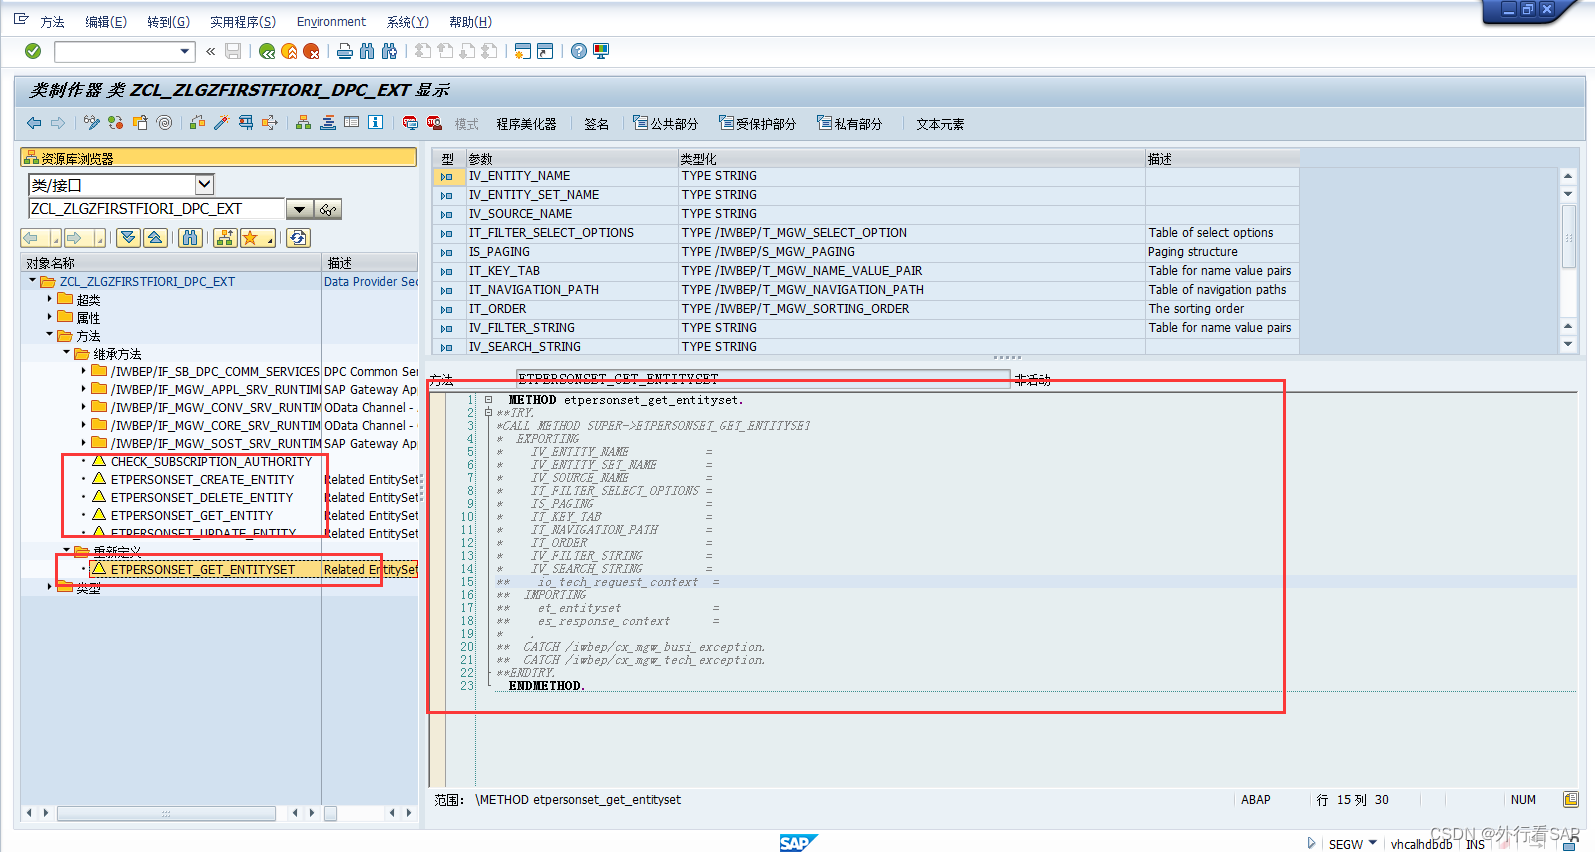Click the green Back icon in toolbar
This screenshot has width=1595, height=852.
[x=267, y=51]
